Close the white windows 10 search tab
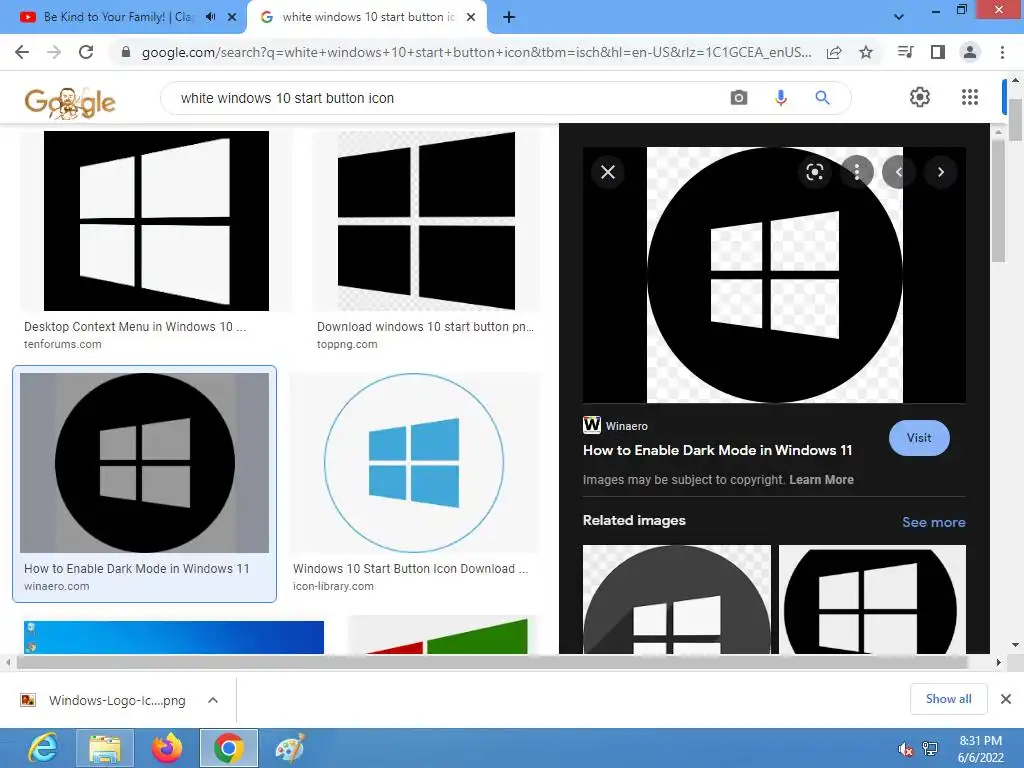The height and width of the screenshot is (768, 1024). click(x=471, y=17)
